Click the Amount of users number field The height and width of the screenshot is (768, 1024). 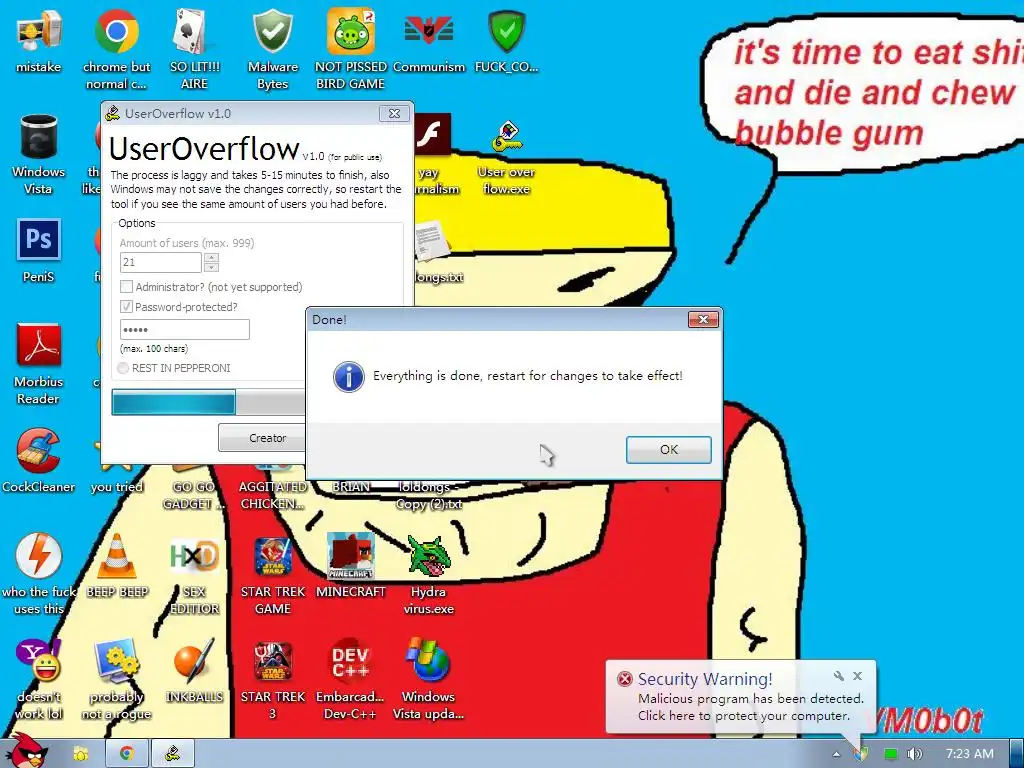161,263
